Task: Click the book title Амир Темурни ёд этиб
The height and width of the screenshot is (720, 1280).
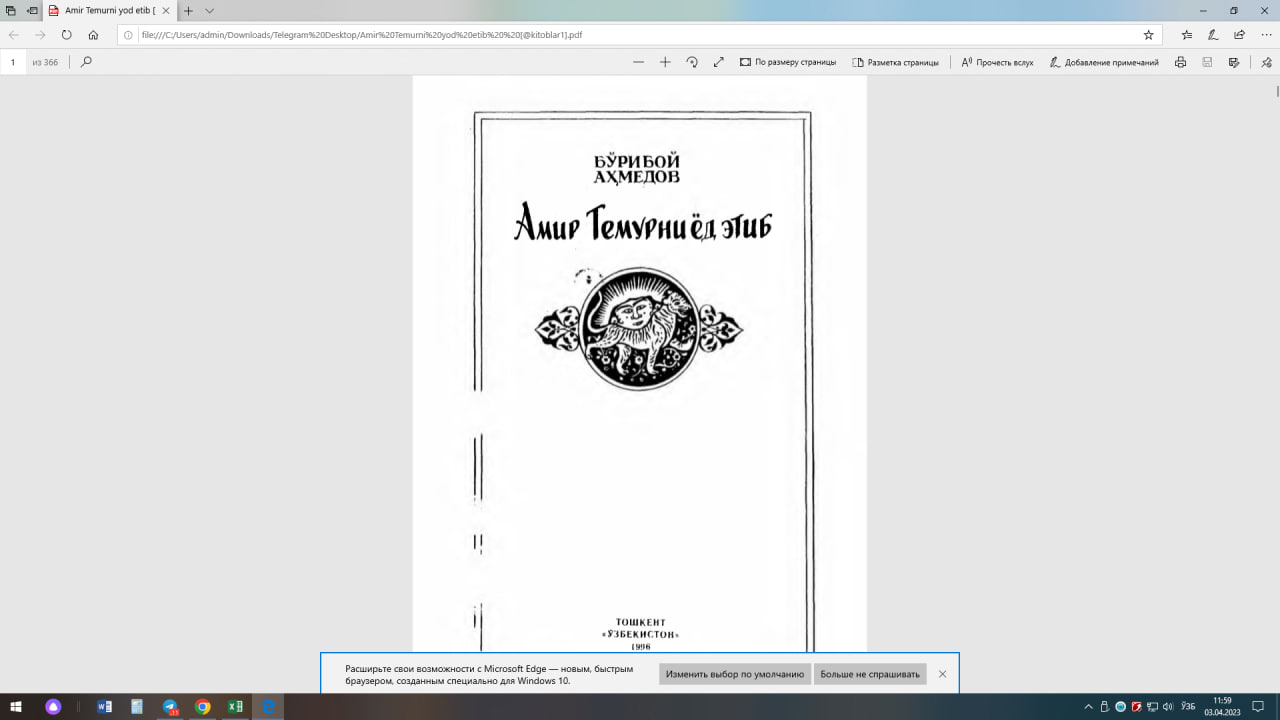Action: click(x=642, y=222)
